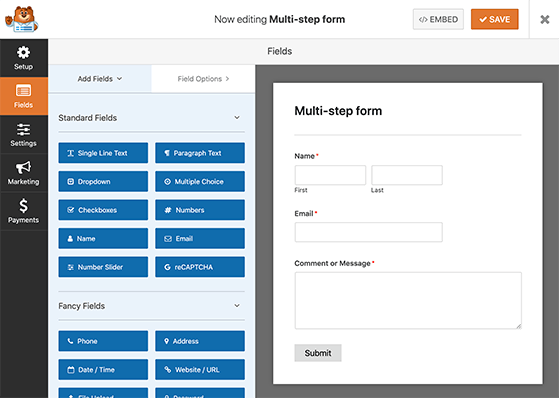Viewport: 559px width, 398px height.
Task: Add a Name field from Standard Fields
Action: click(103, 239)
